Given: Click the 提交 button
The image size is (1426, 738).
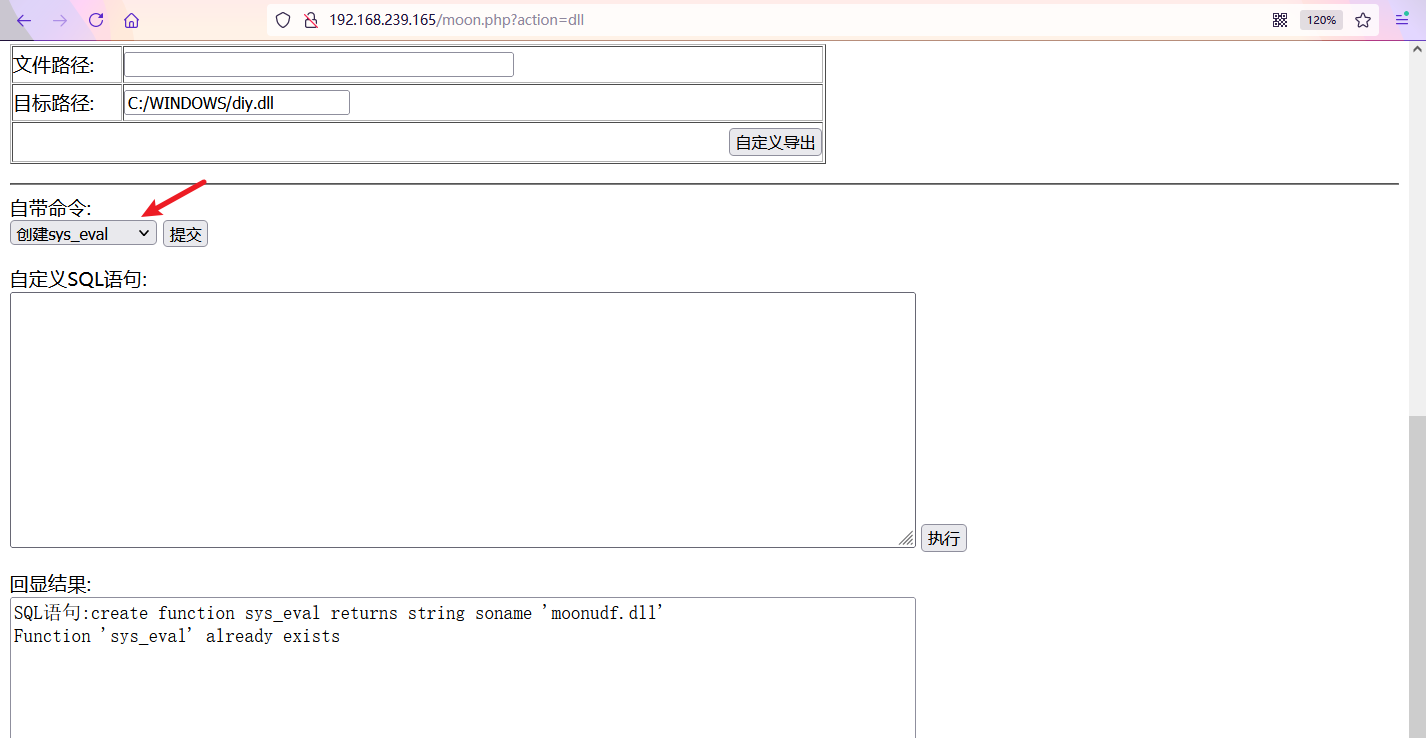Looking at the screenshot, I should (x=185, y=234).
